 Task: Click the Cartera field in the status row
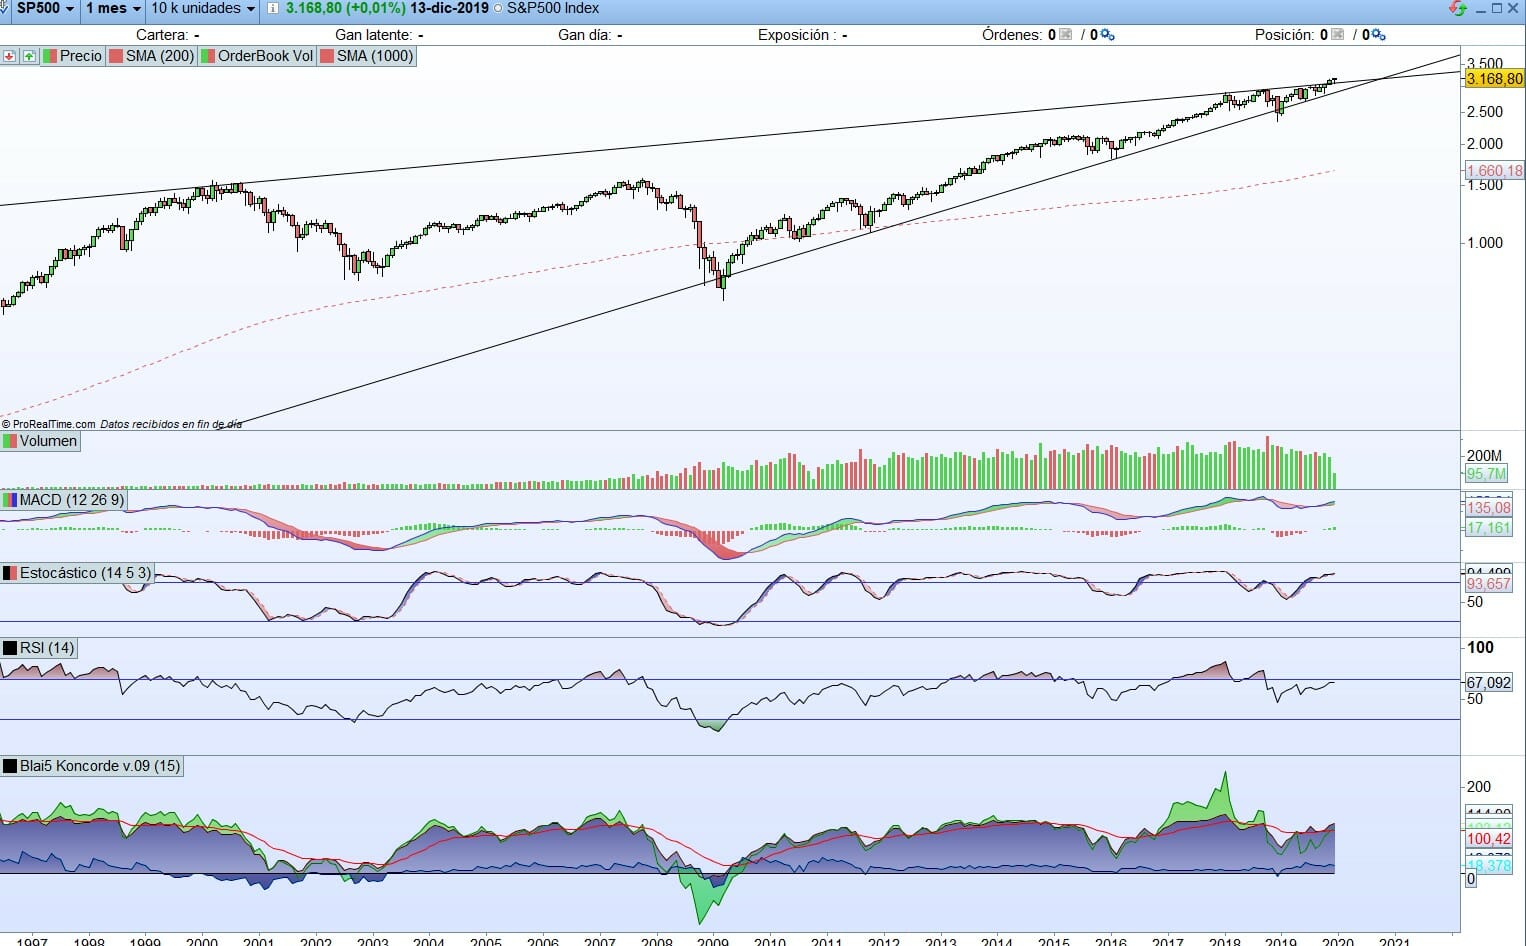(168, 35)
